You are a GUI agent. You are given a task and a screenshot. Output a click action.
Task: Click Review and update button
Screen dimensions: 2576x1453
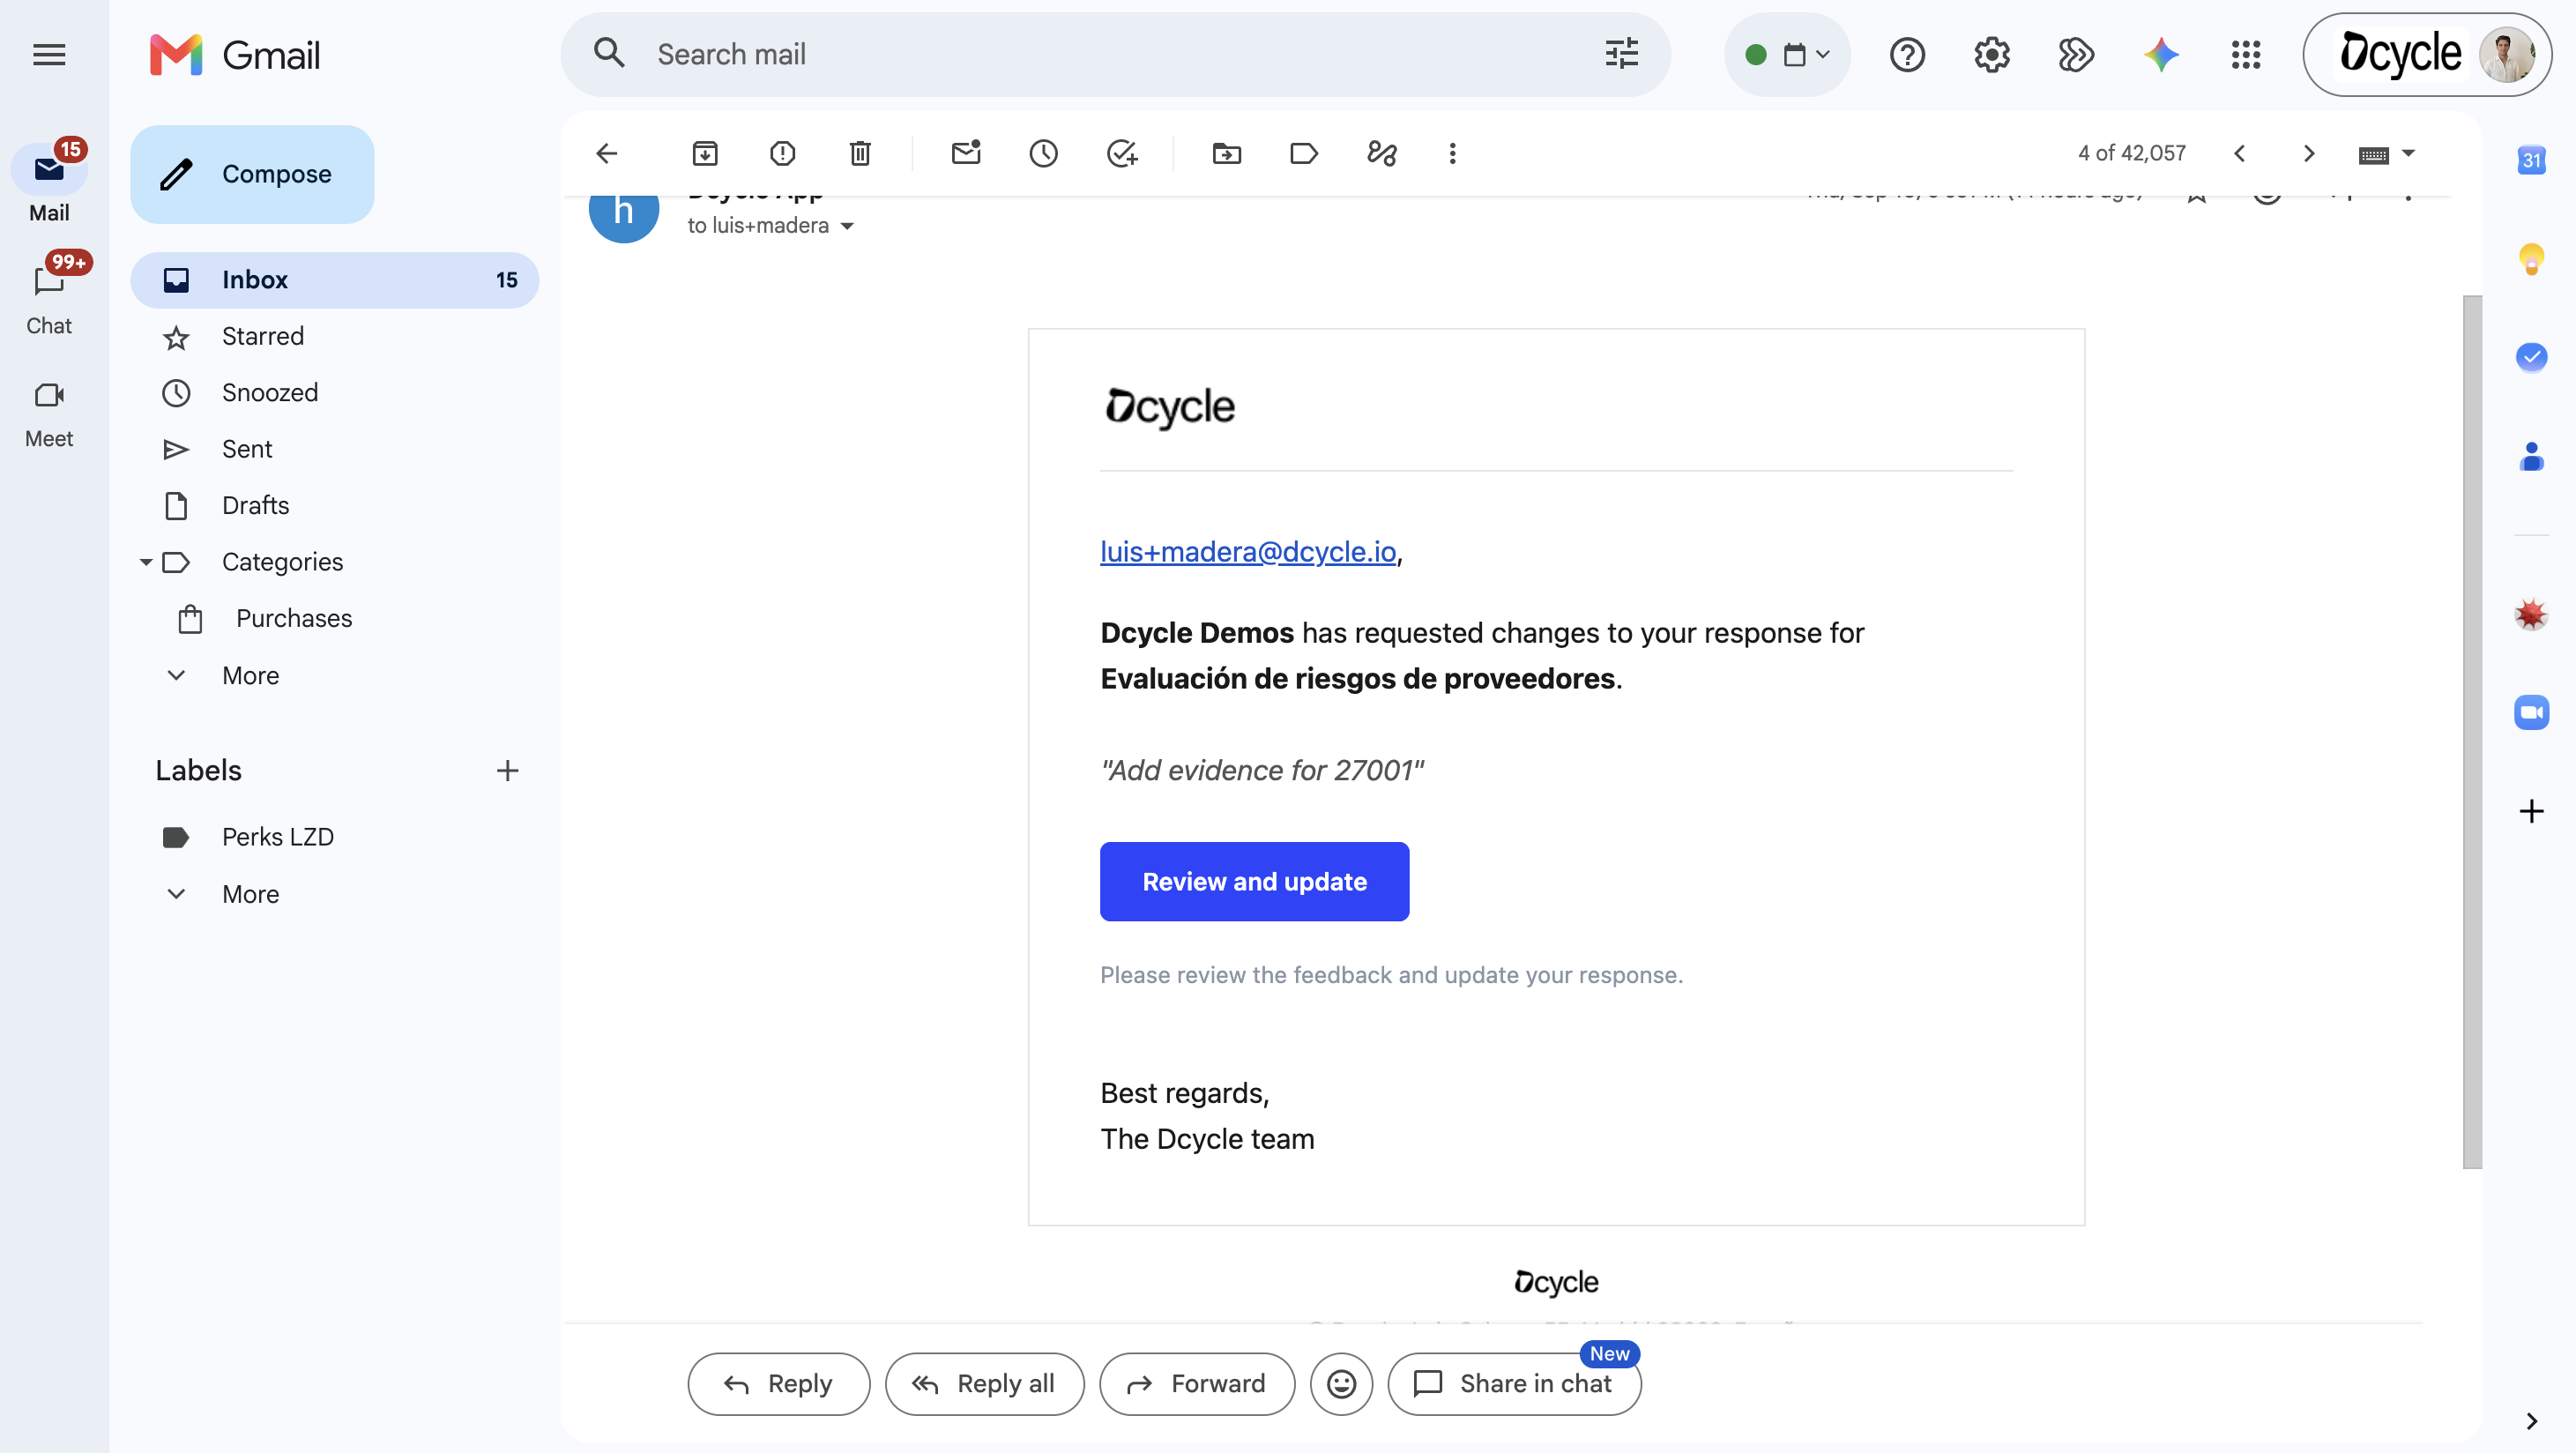coord(1254,881)
